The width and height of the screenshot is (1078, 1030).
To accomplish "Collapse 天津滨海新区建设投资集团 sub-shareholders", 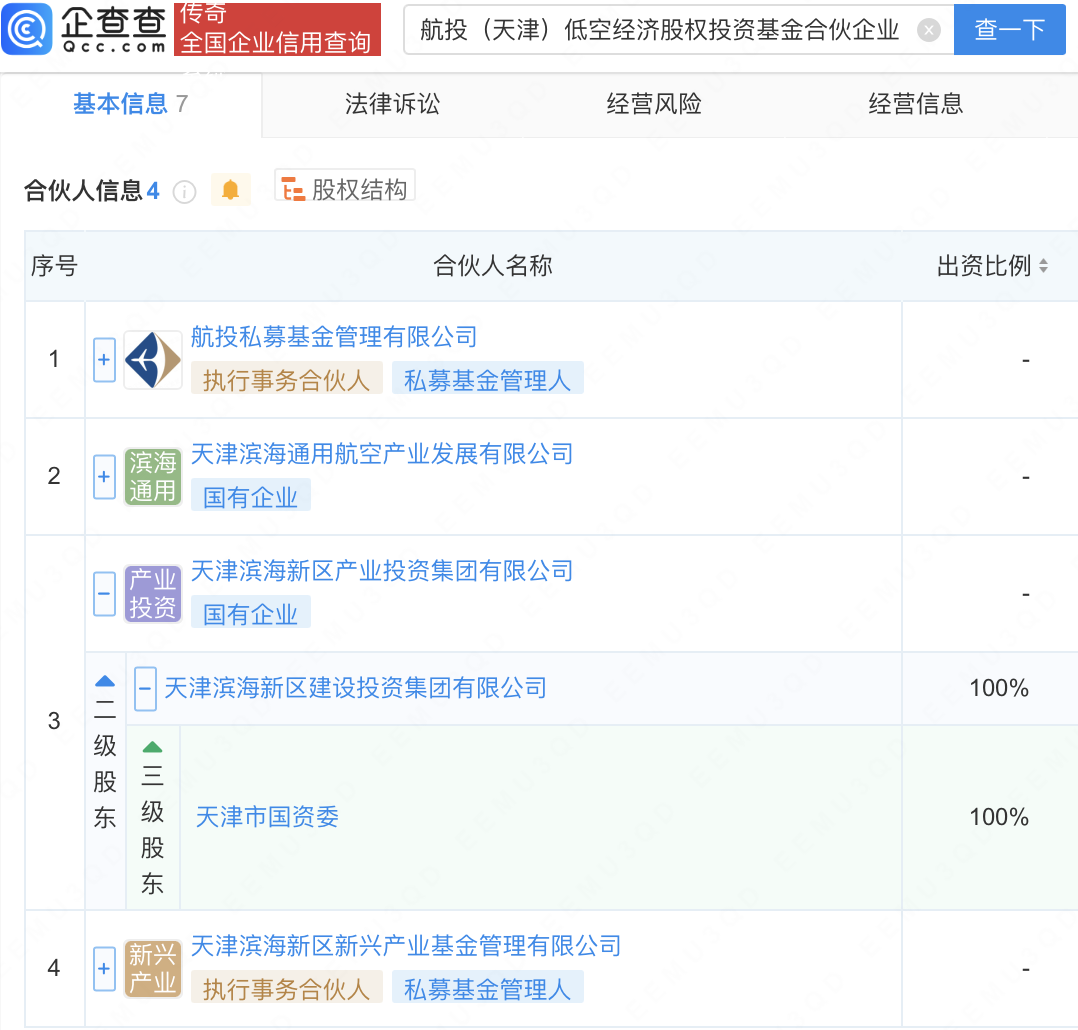I will 145,688.
